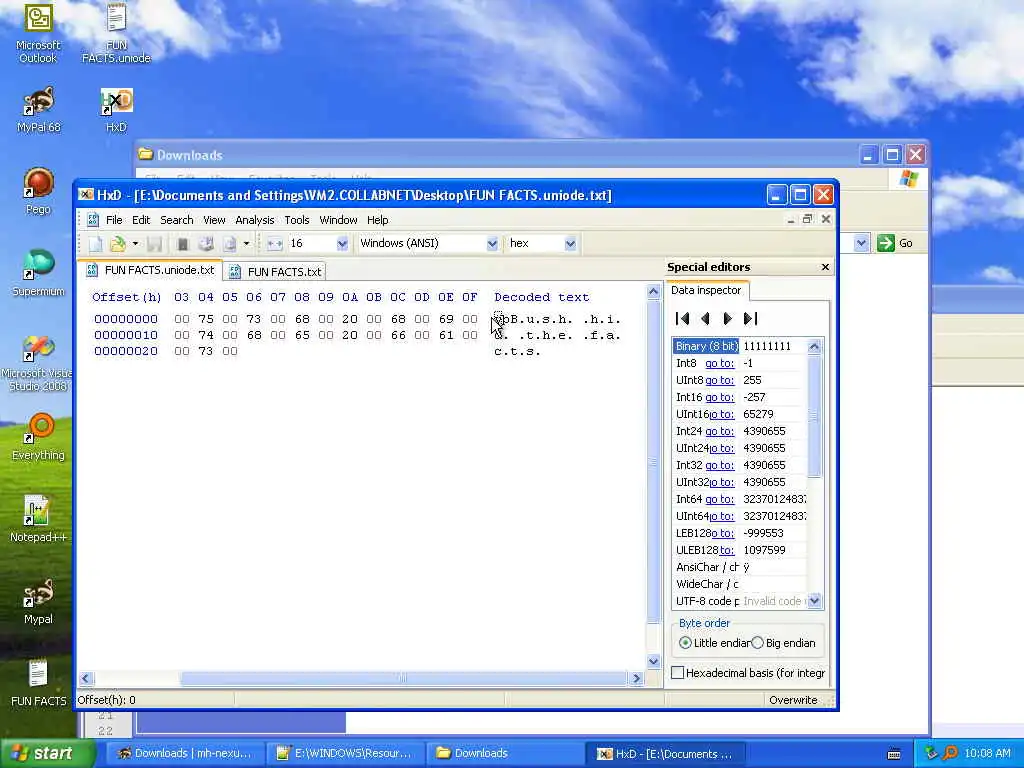
Task: Click the Save disk toolbar icon
Action: [x=154, y=244]
